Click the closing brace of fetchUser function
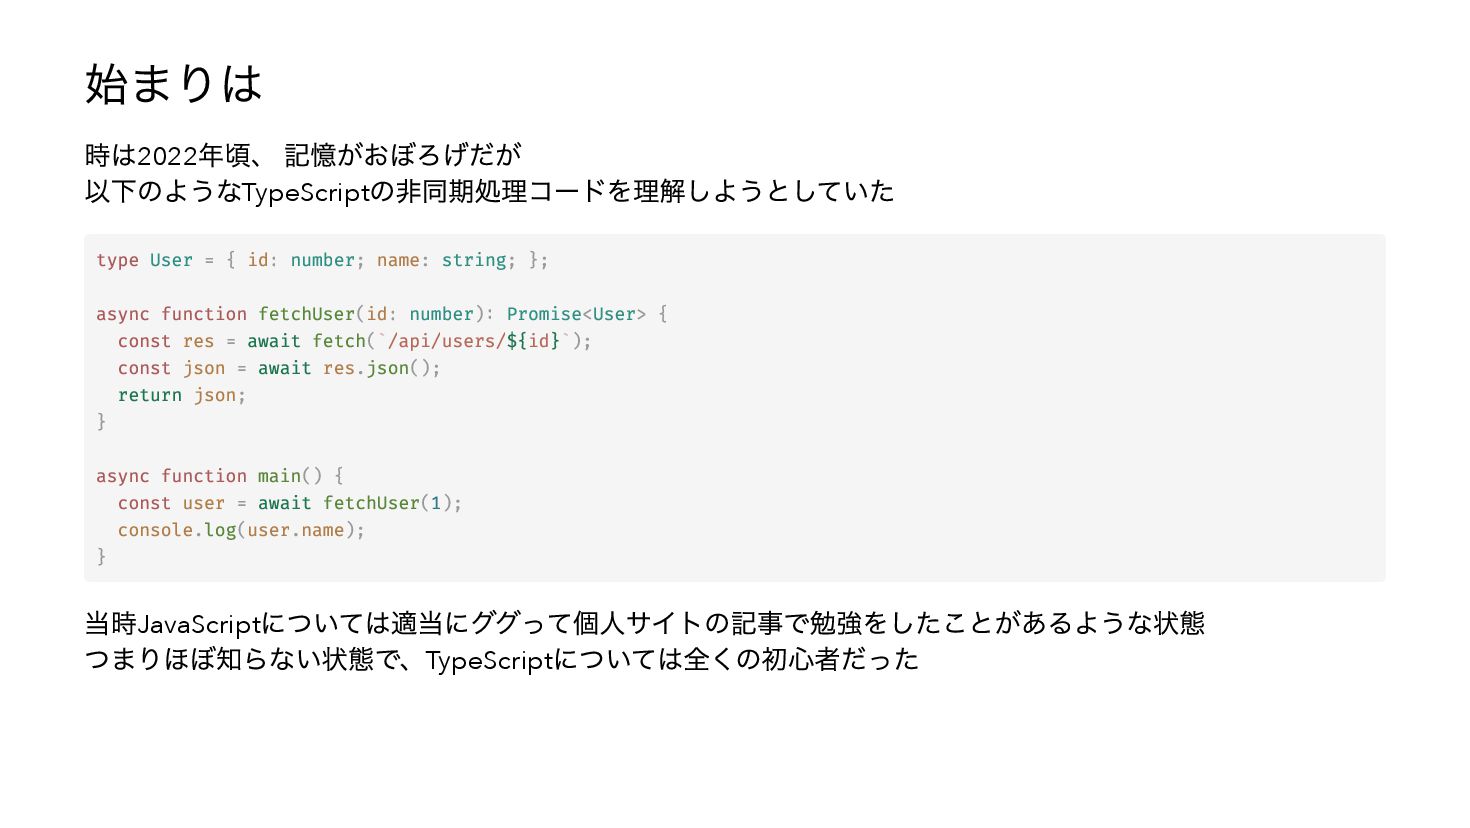1470x828 pixels. 101,421
